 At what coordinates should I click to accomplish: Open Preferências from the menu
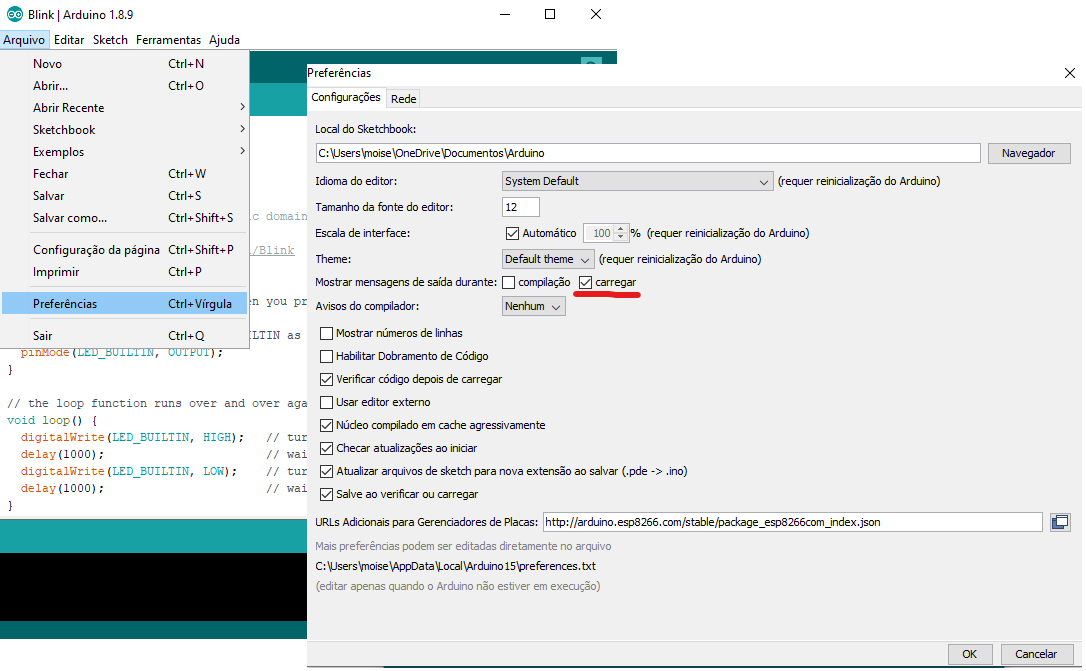coord(125,304)
